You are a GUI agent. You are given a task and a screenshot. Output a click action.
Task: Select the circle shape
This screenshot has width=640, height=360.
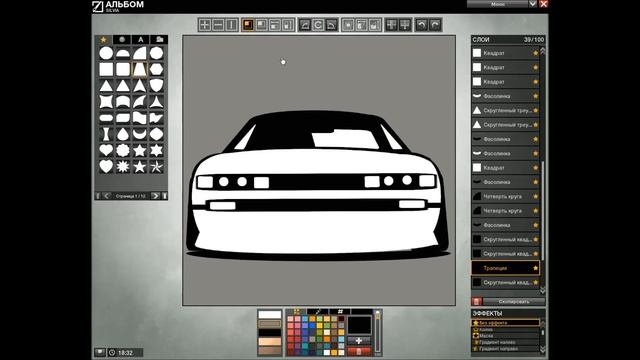[x=106, y=53]
